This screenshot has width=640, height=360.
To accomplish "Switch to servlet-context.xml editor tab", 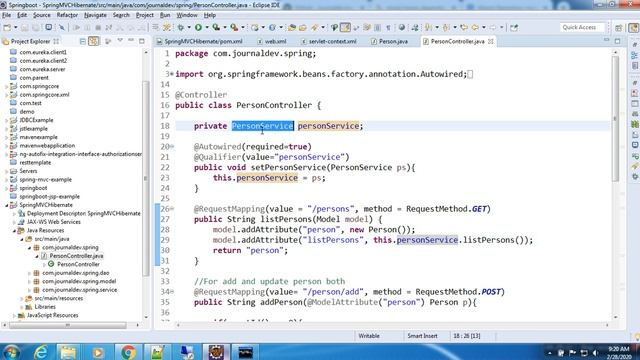I will point(329,41).
